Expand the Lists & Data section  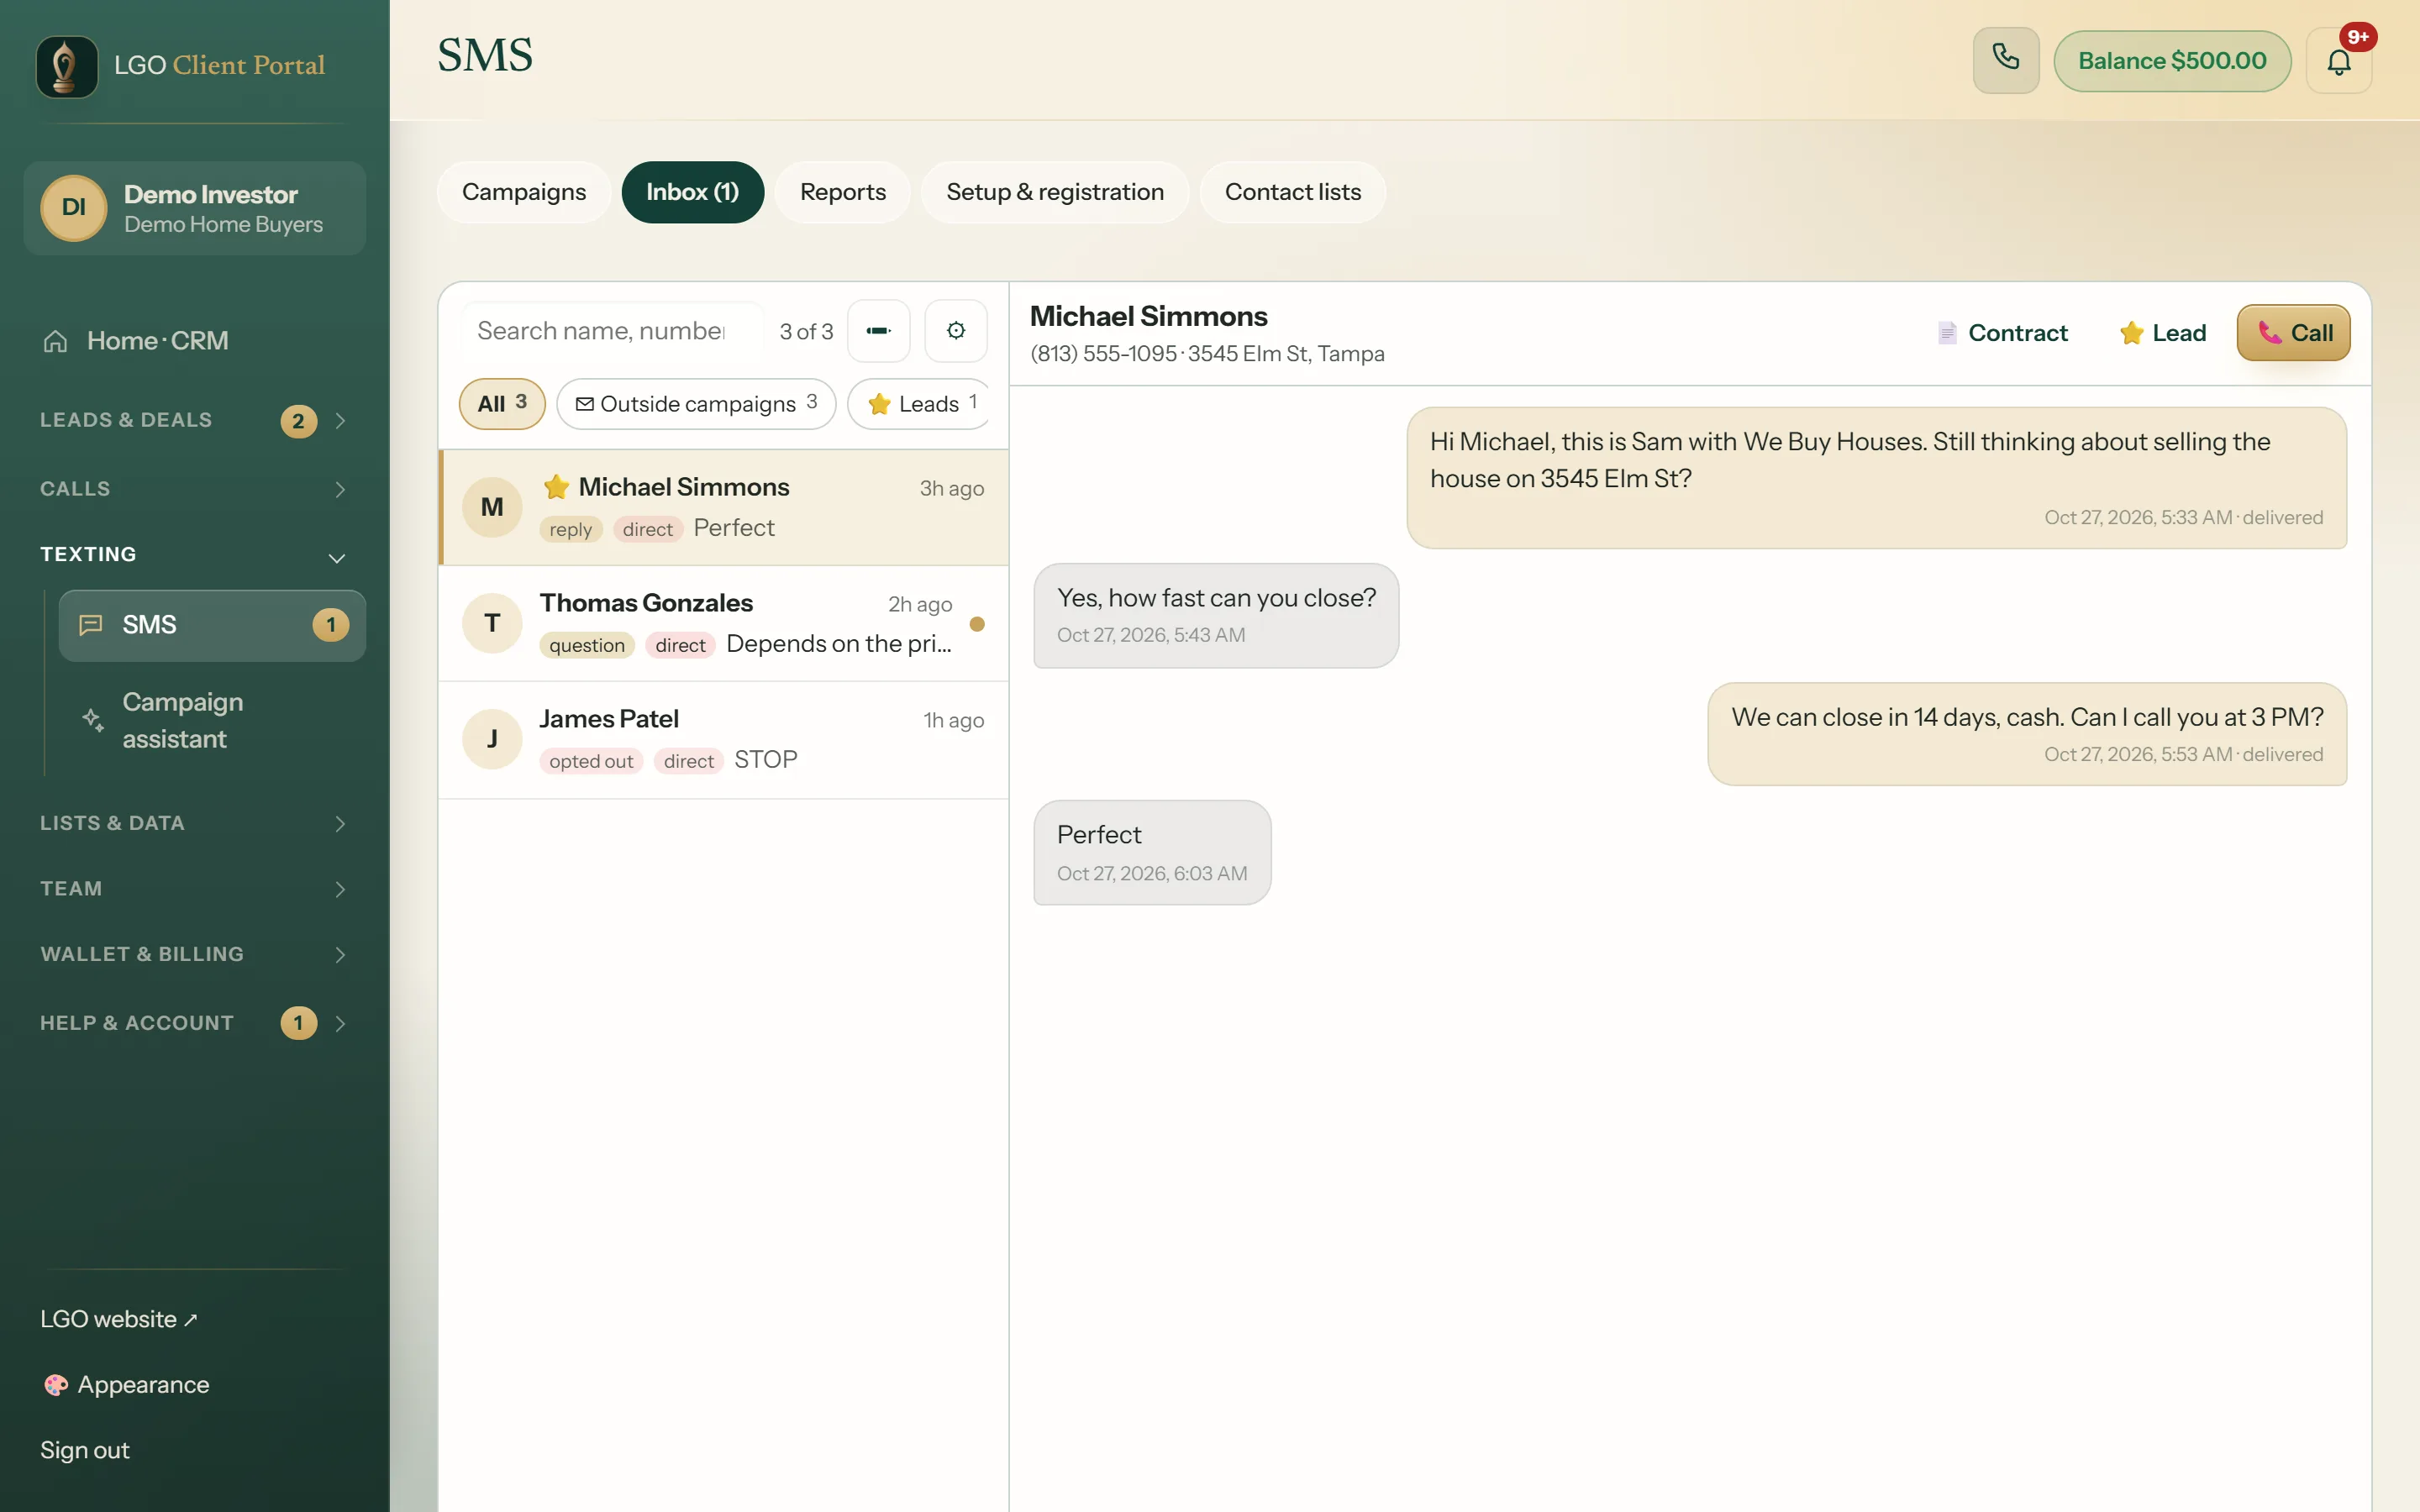click(340, 824)
